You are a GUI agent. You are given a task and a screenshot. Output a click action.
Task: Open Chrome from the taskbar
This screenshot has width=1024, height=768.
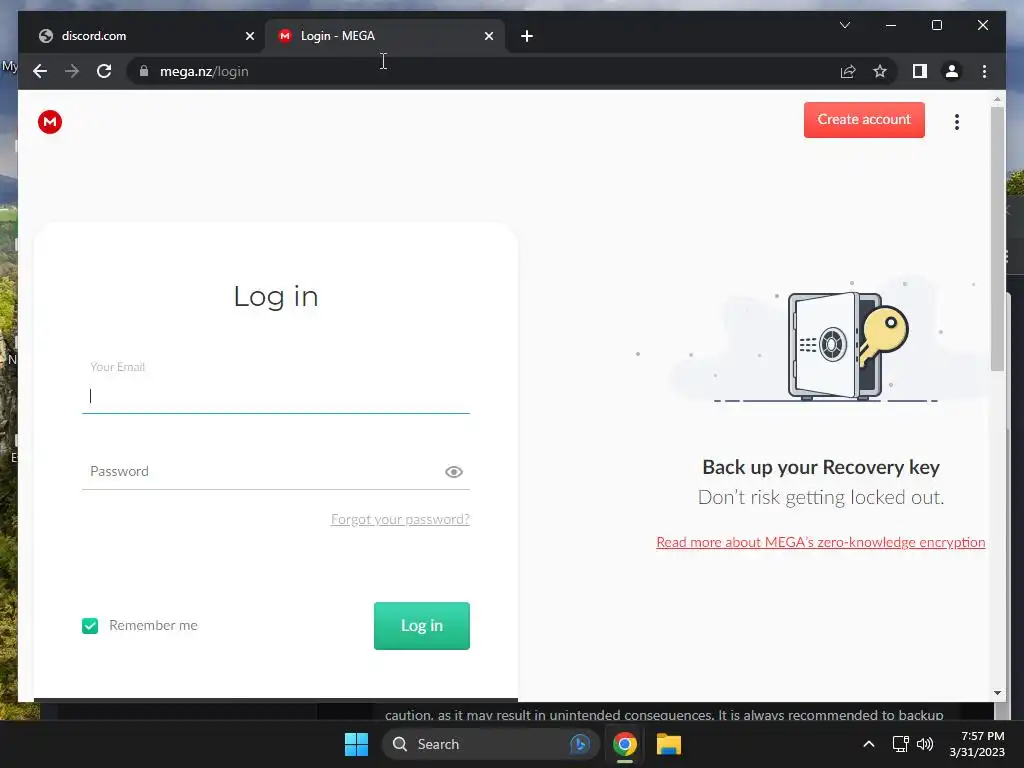point(625,744)
